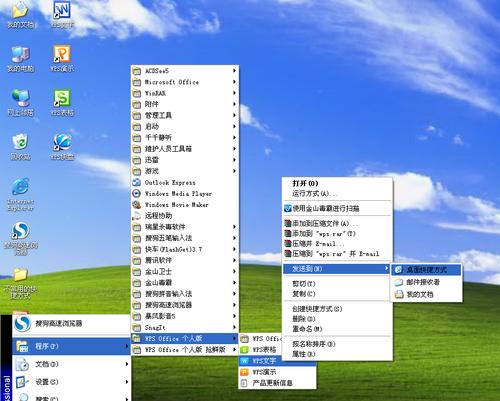Select the blue globe WPS shortcut beside 回收站
The width and height of the screenshot is (500, 401).
point(62,147)
